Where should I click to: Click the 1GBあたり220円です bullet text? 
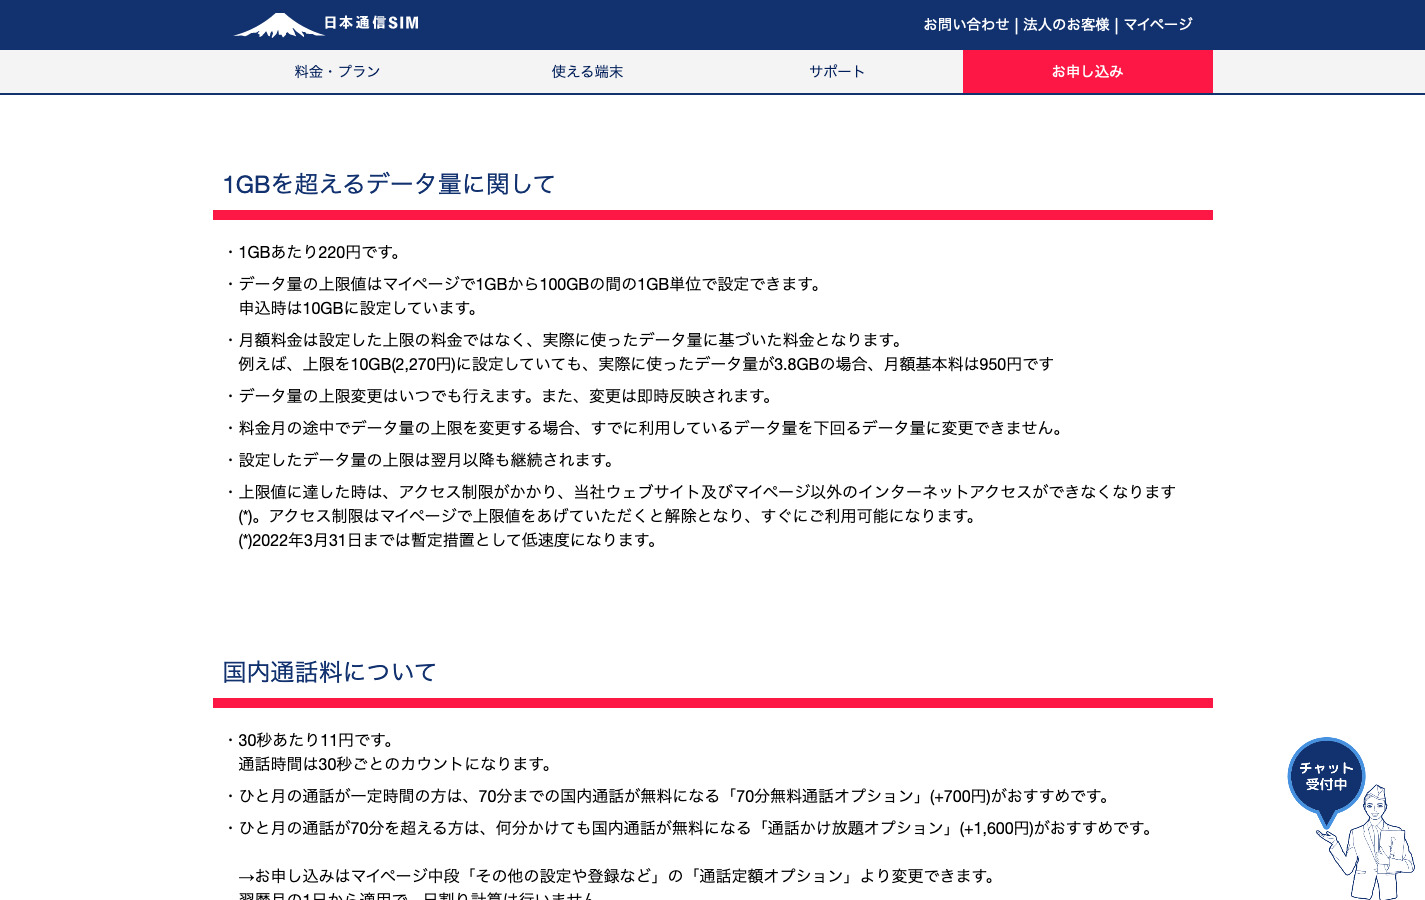coord(320,252)
